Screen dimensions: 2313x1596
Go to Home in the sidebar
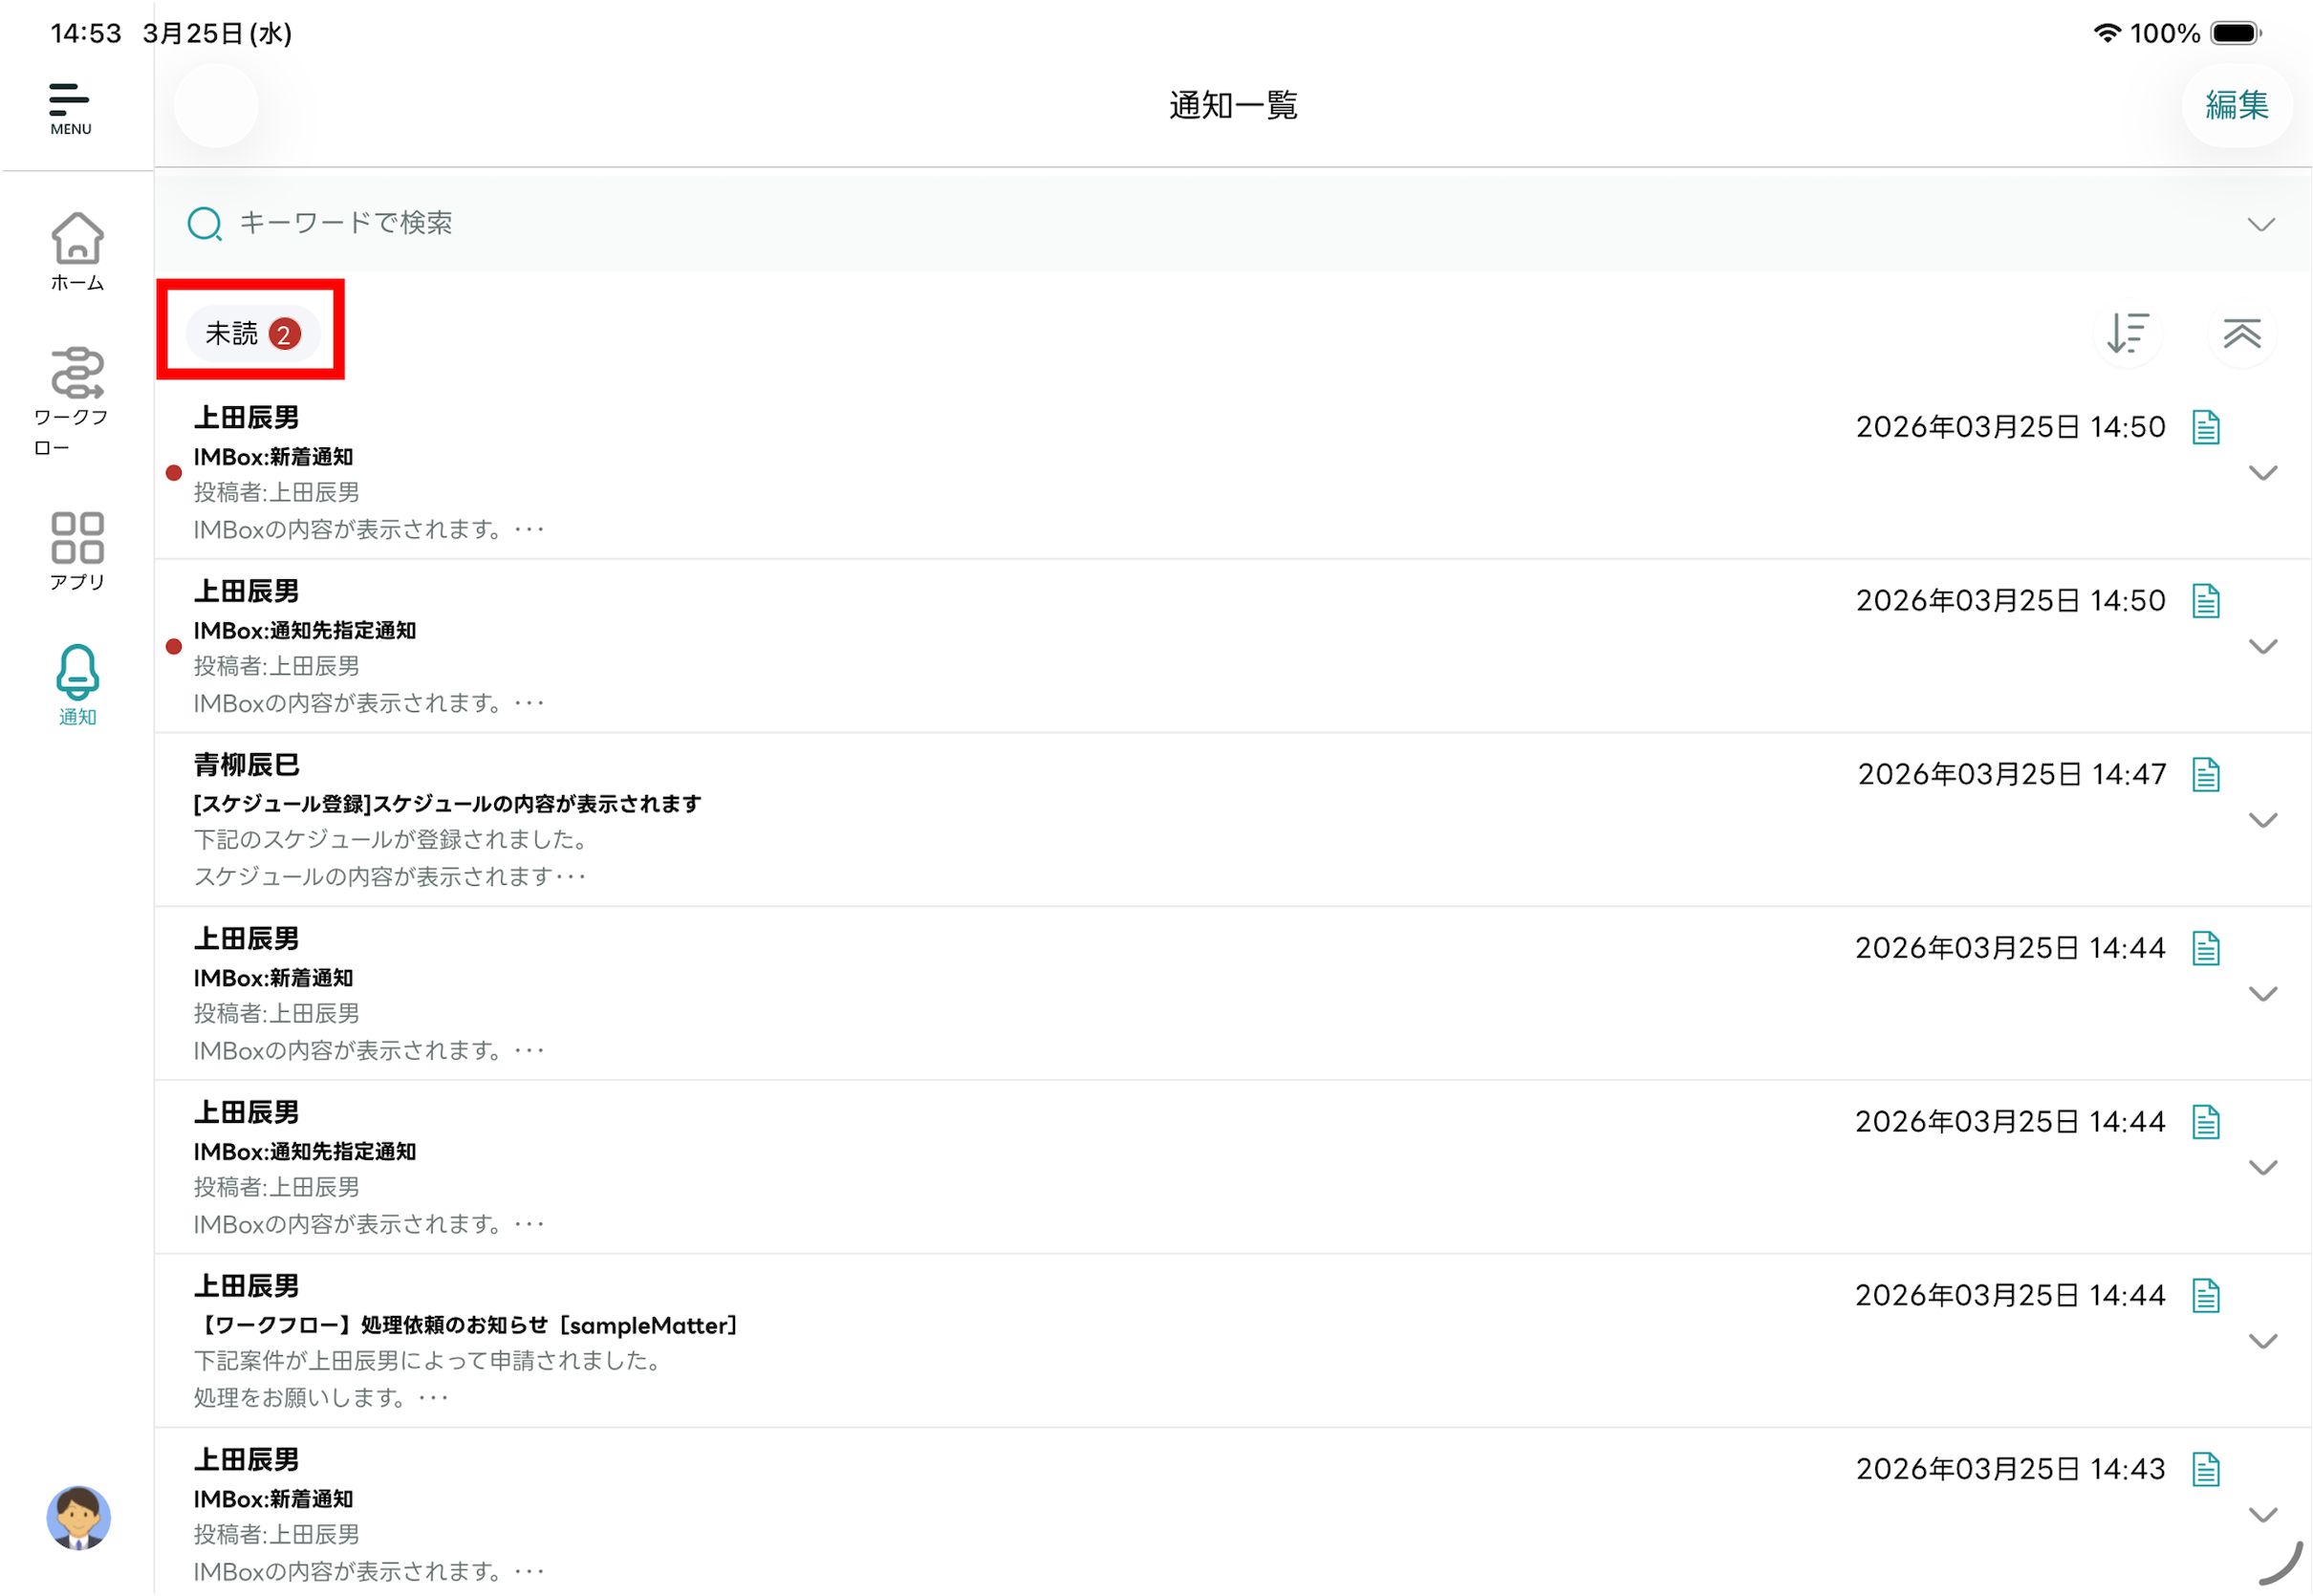(x=77, y=251)
